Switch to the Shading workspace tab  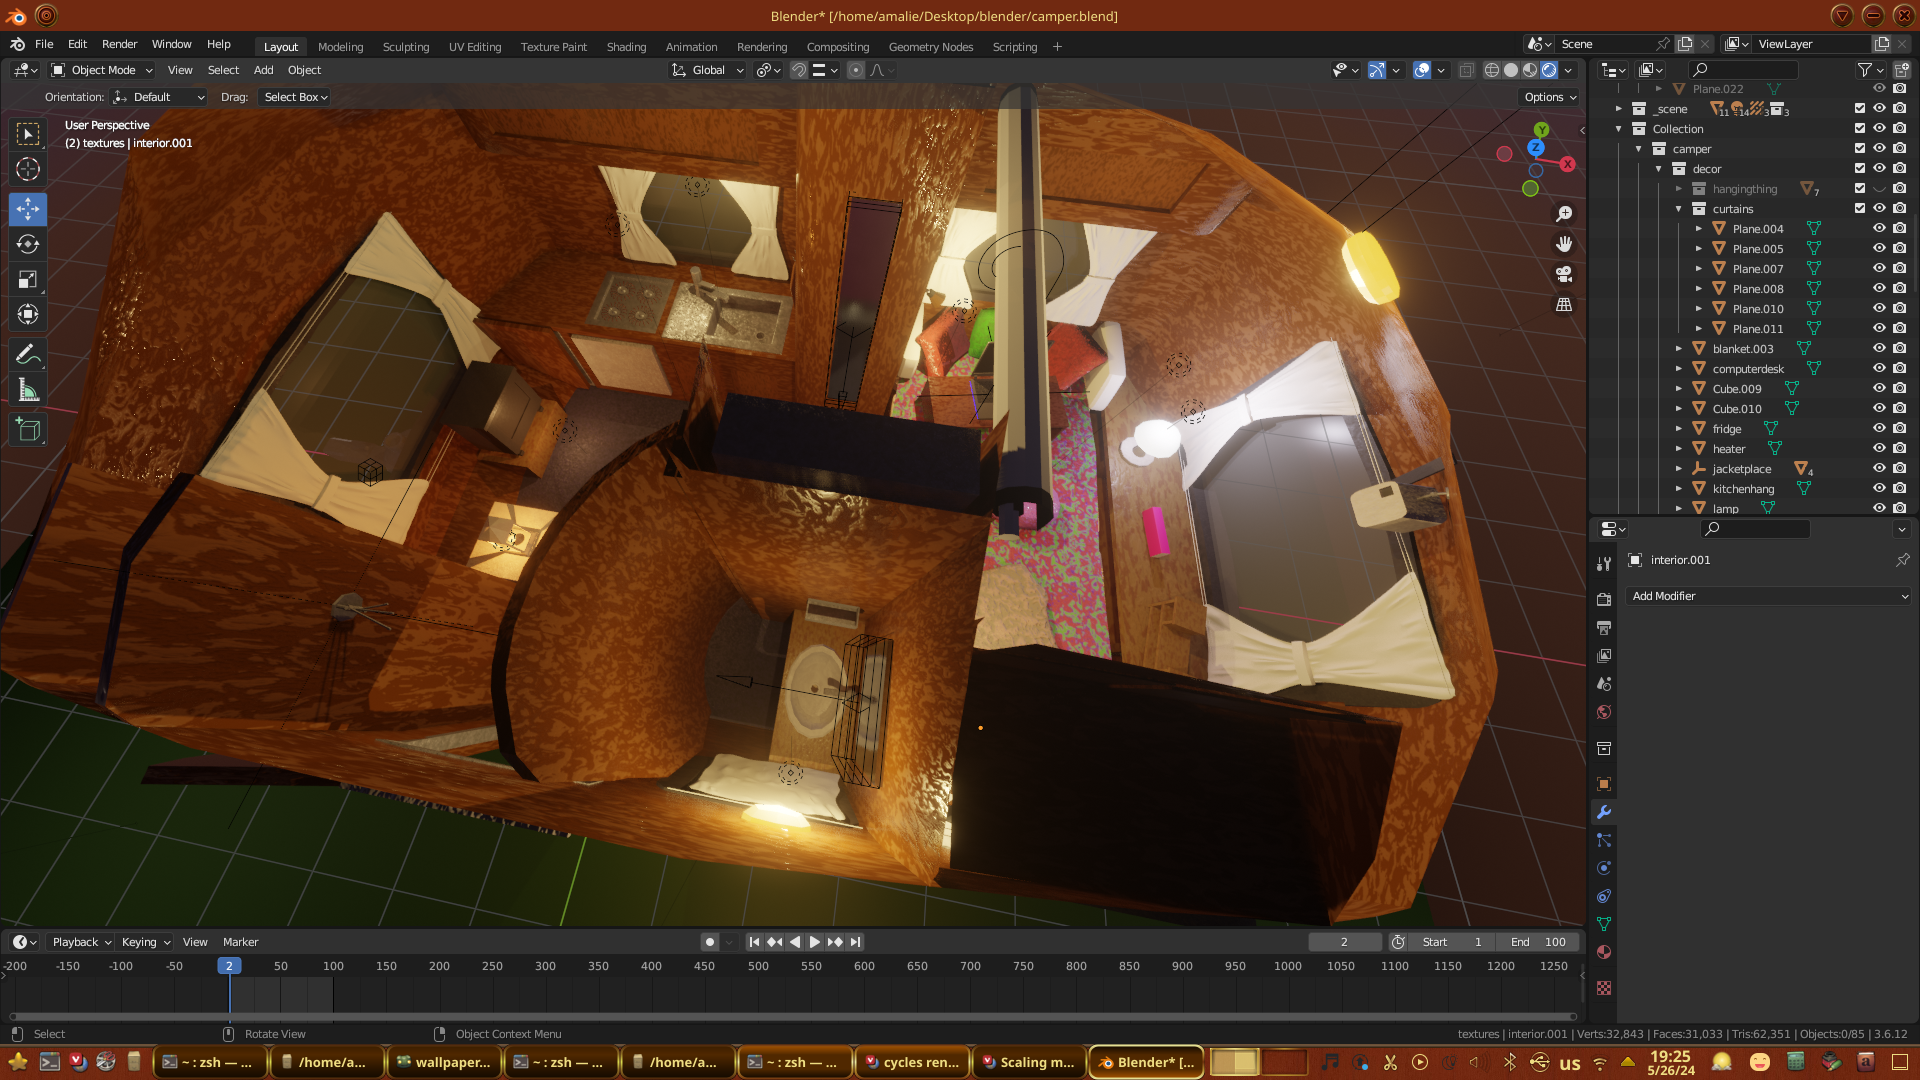pos(626,47)
